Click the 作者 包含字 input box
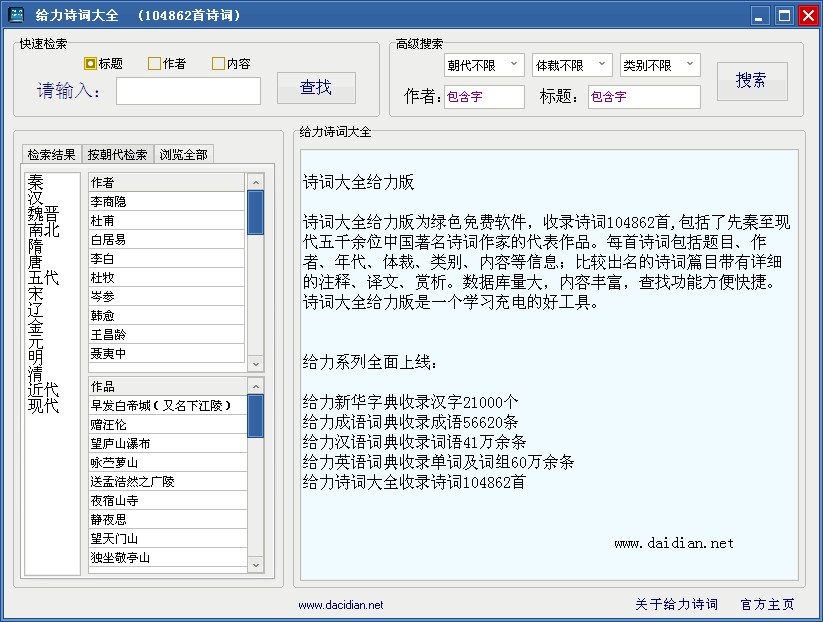 tap(484, 97)
